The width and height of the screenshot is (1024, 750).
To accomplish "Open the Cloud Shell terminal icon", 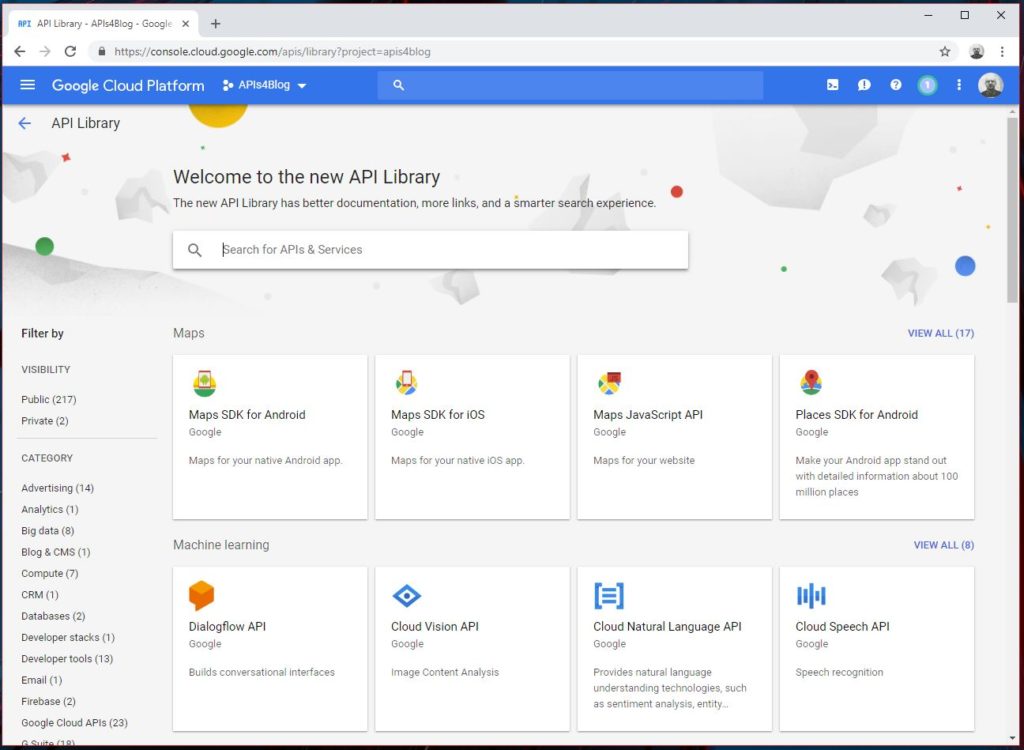I will 832,85.
